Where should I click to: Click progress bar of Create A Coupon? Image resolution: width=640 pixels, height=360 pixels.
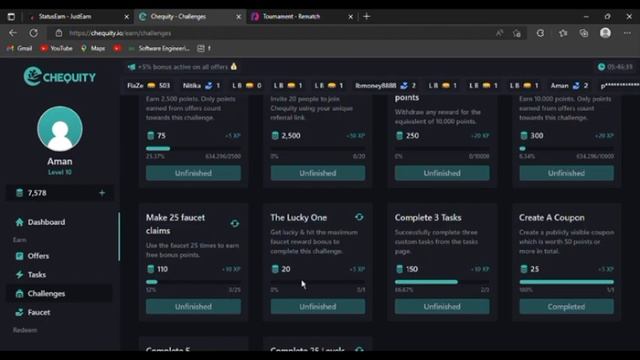coord(567,282)
